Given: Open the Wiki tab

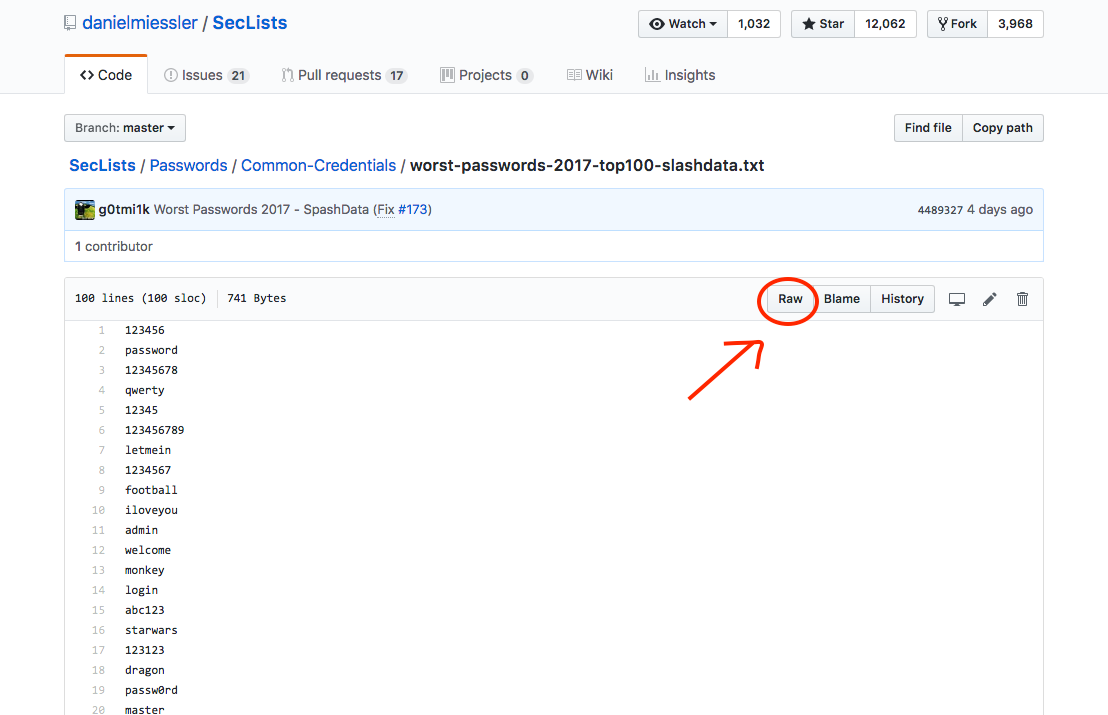Looking at the screenshot, I should pyautogui.click(x=590, y=75).
